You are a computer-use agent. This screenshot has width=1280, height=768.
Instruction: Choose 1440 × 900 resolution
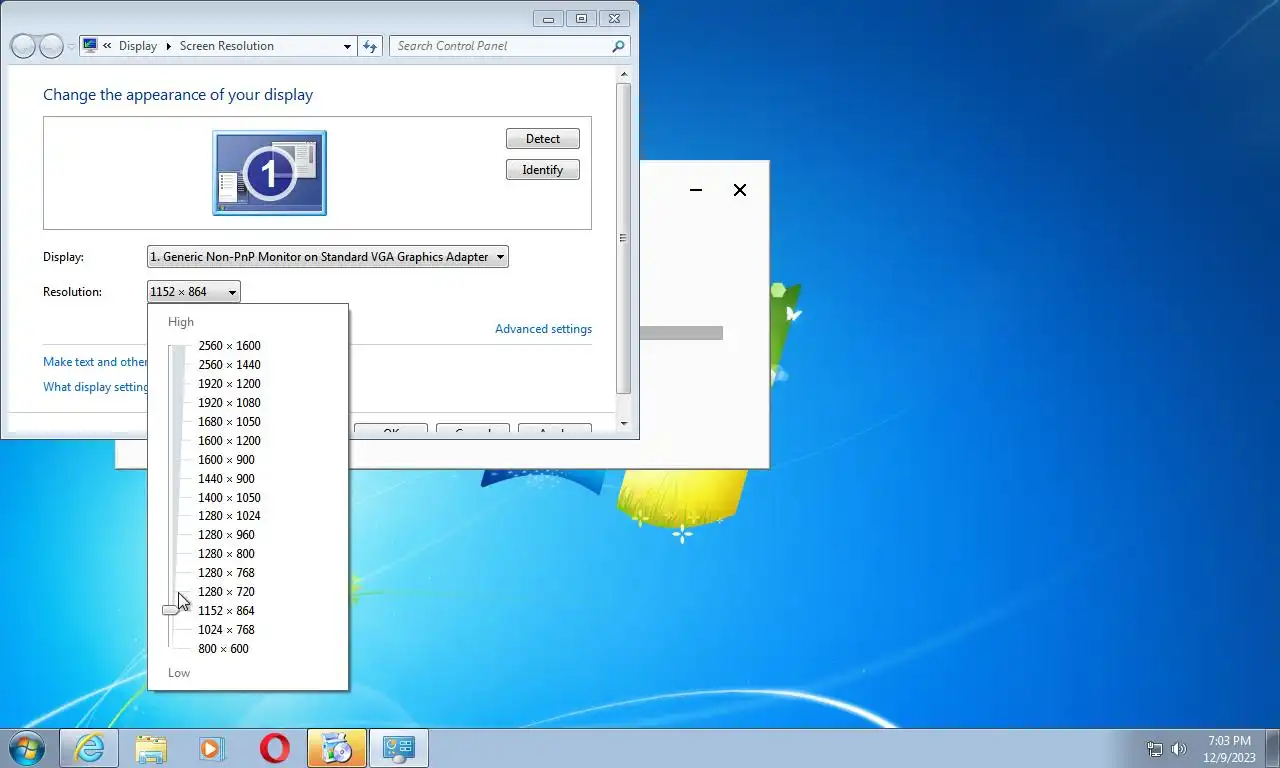pyautogui.click(x=226, y=479)
